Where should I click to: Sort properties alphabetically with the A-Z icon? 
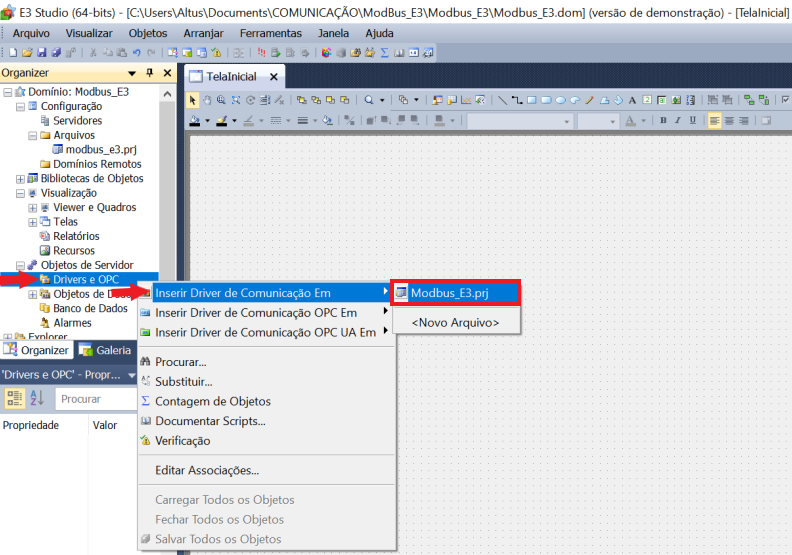point(37,398)
